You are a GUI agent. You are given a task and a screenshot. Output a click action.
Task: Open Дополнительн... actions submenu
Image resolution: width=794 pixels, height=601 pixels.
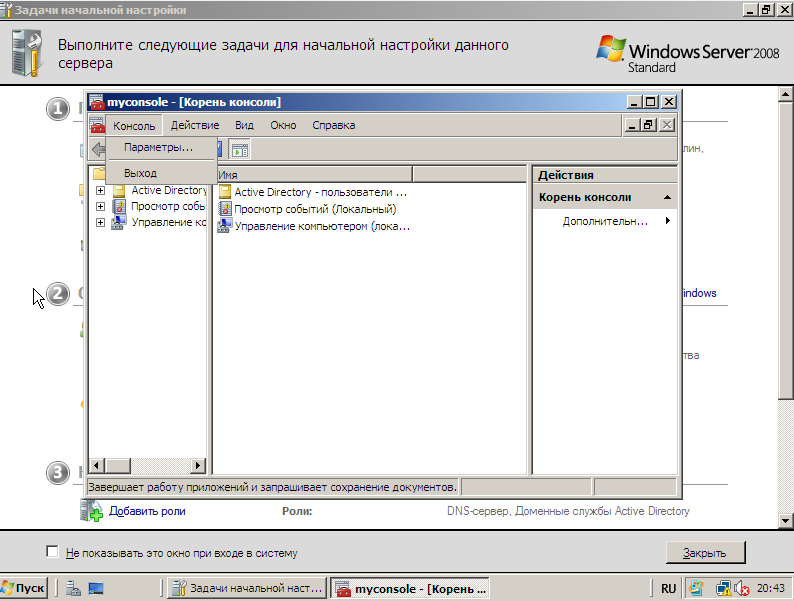605,221
